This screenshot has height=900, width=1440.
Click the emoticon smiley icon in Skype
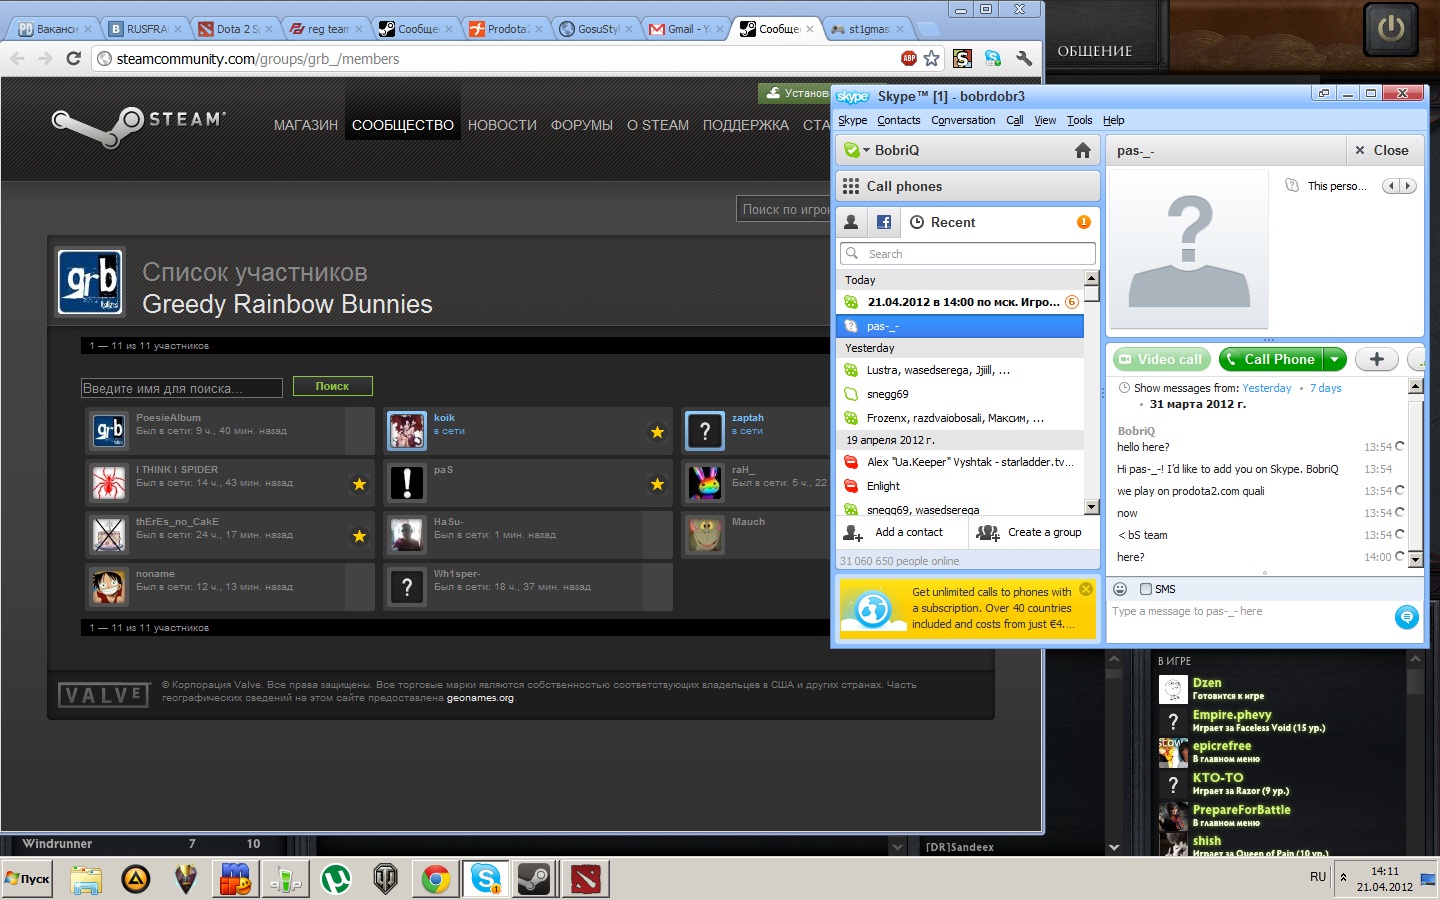tap(1120, 589)
